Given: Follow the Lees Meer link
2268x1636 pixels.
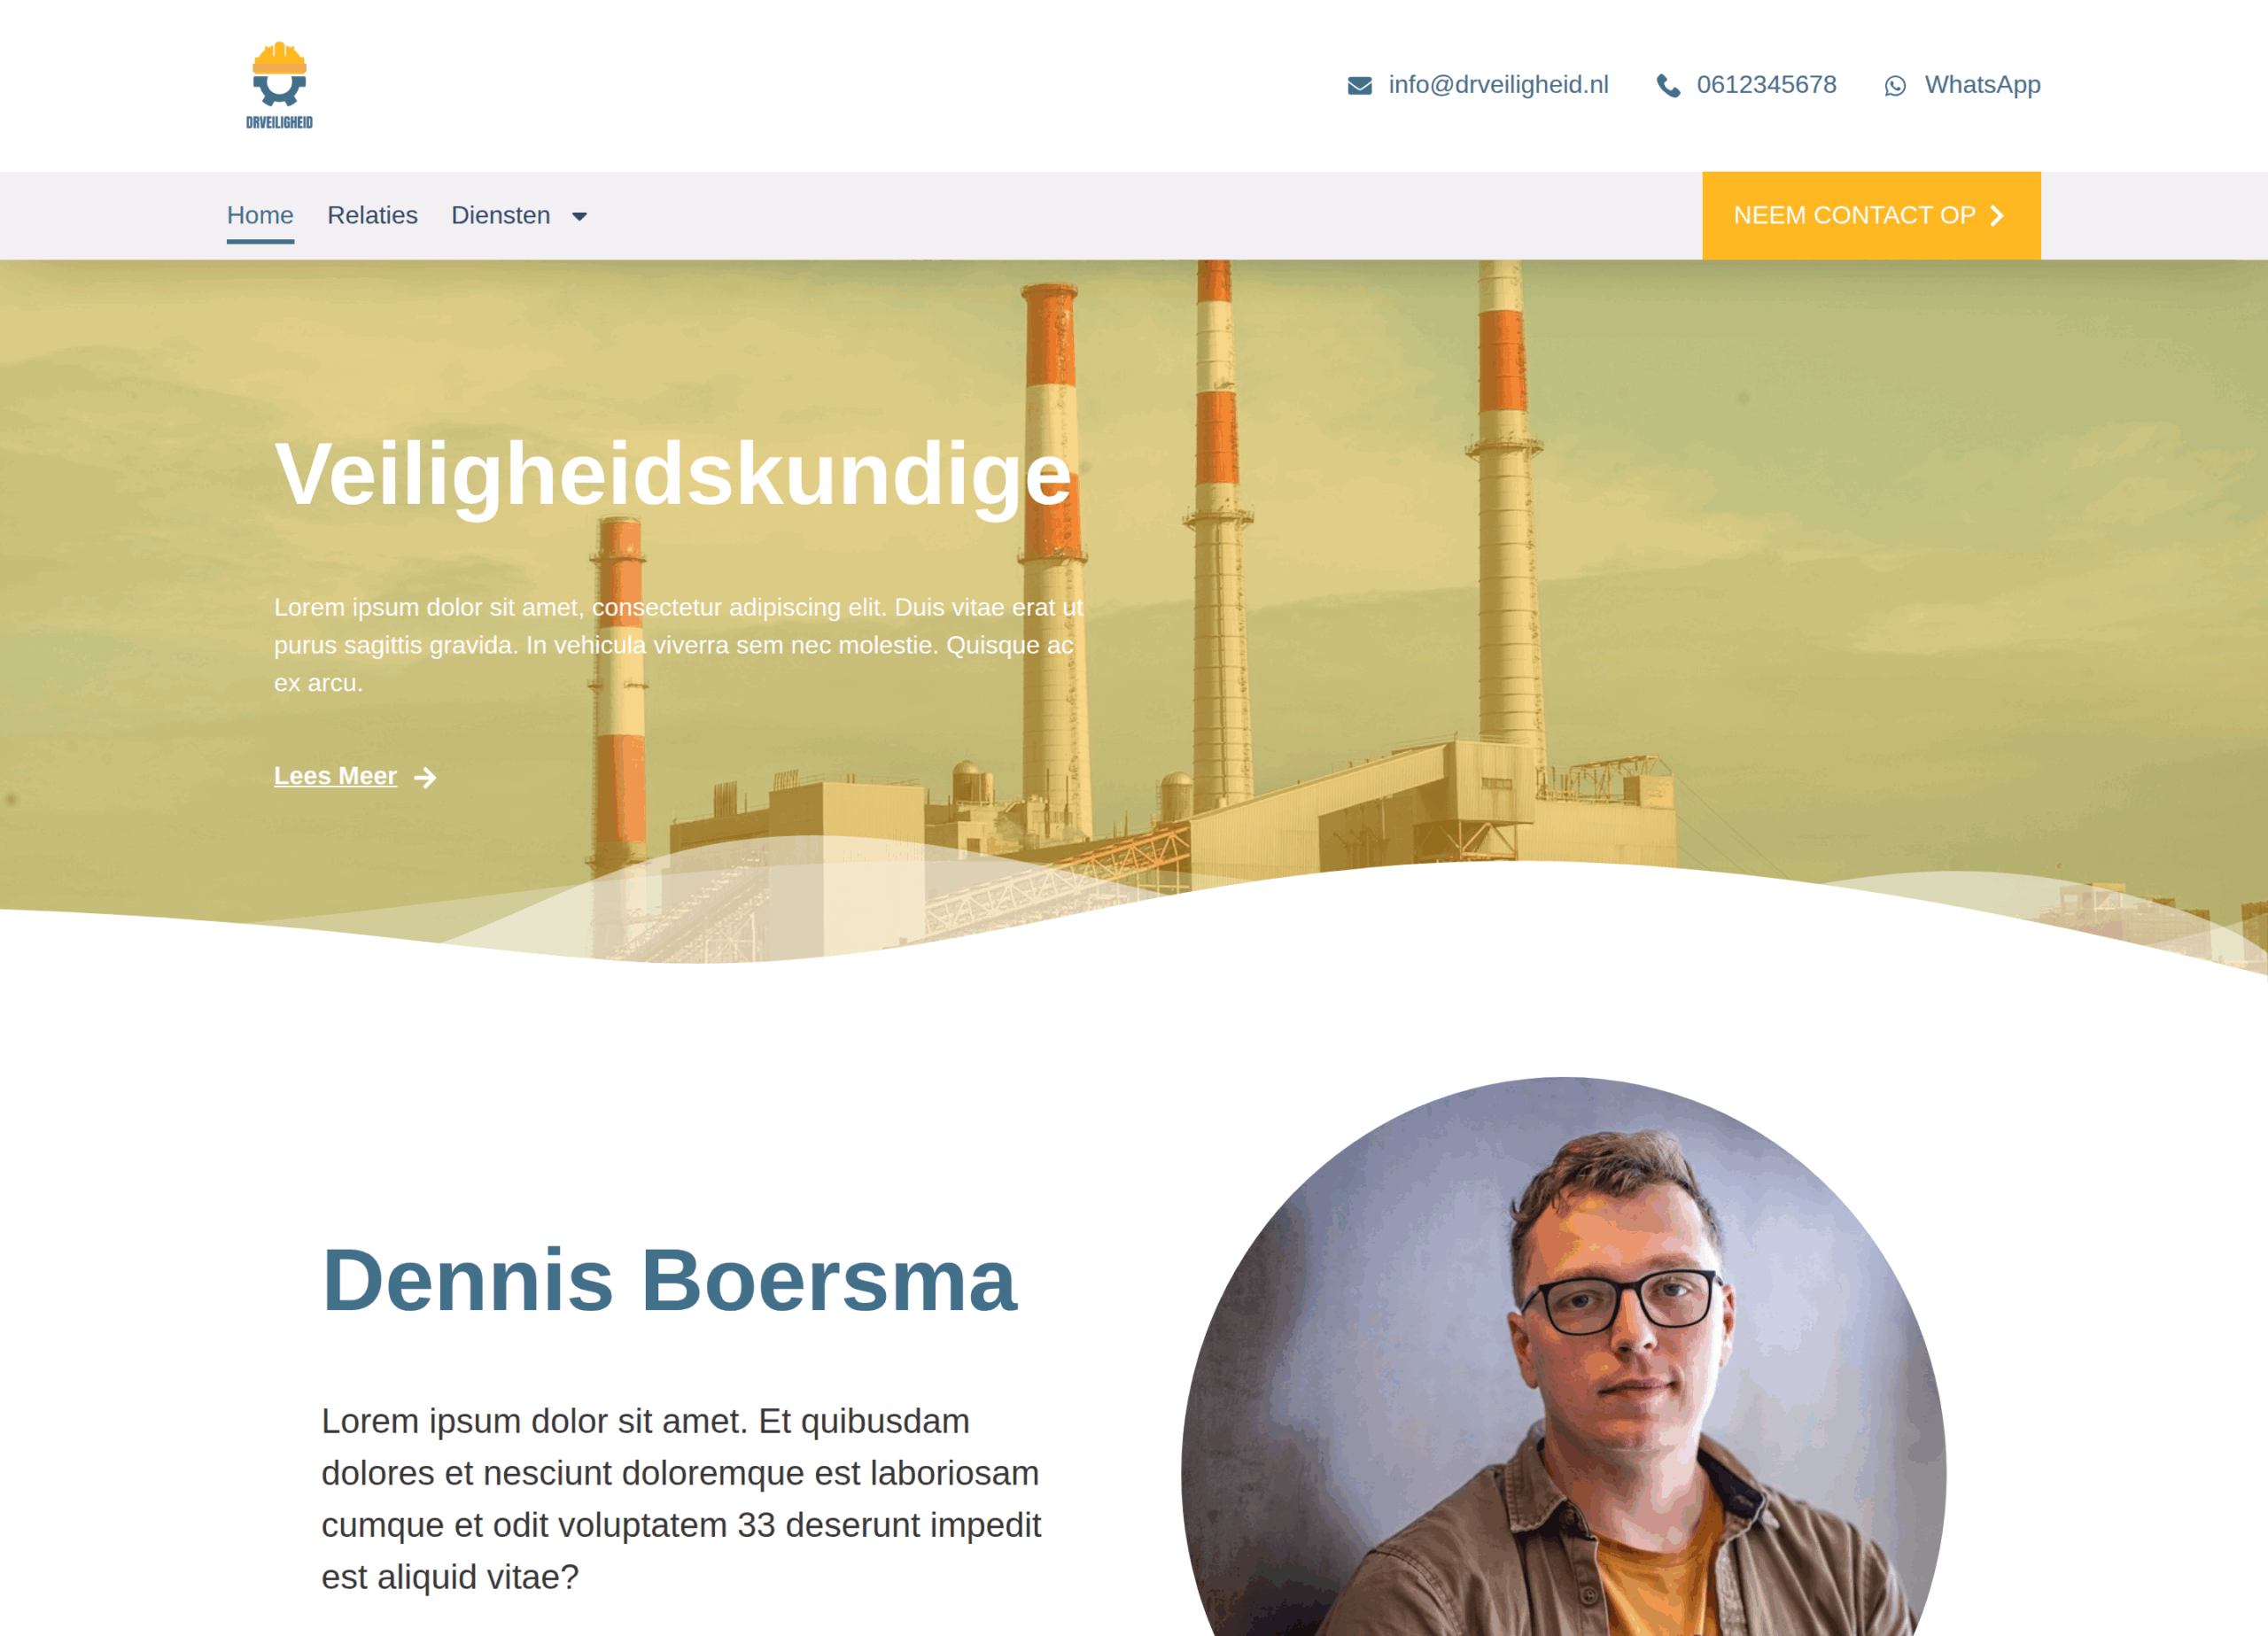Looking at the screenshot, I should pos(335,776).
